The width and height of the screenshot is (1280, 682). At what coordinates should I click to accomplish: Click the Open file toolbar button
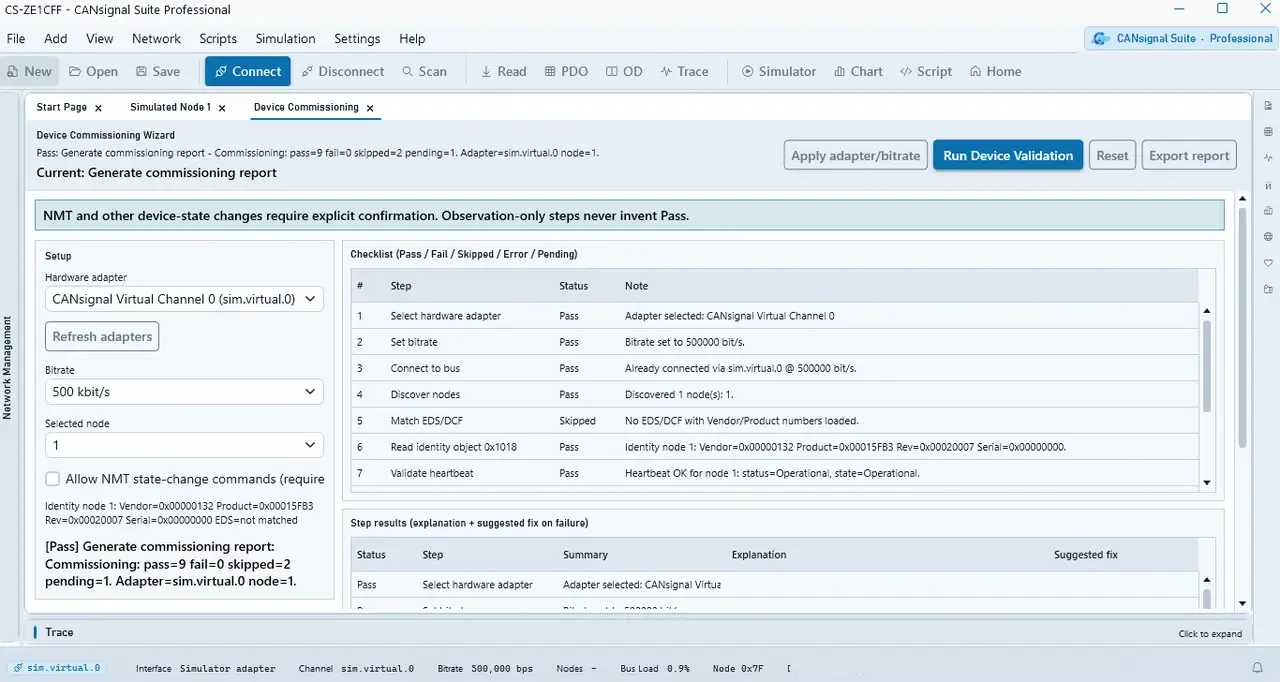pyautogui.click(x=93, y=71)
